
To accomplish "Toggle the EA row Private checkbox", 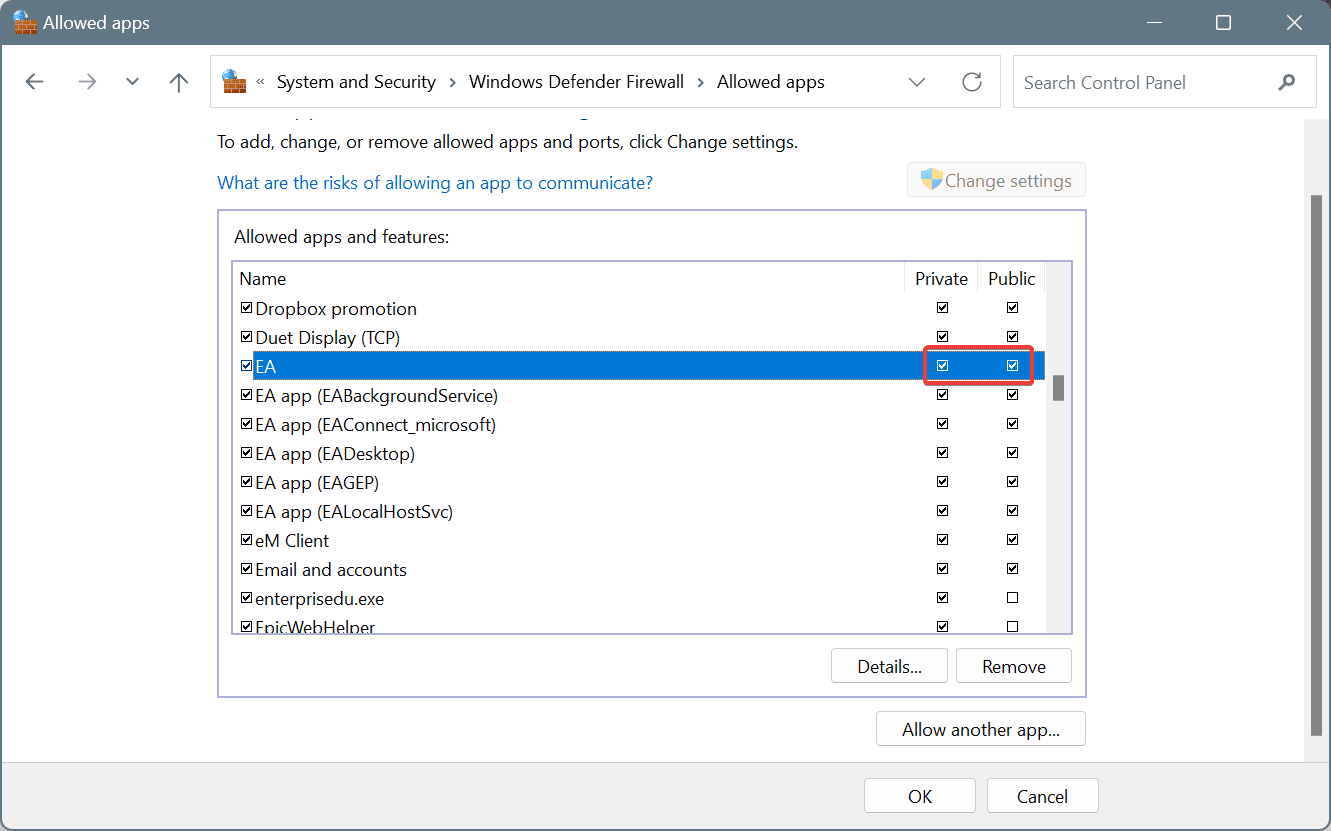I will (942, 366).
